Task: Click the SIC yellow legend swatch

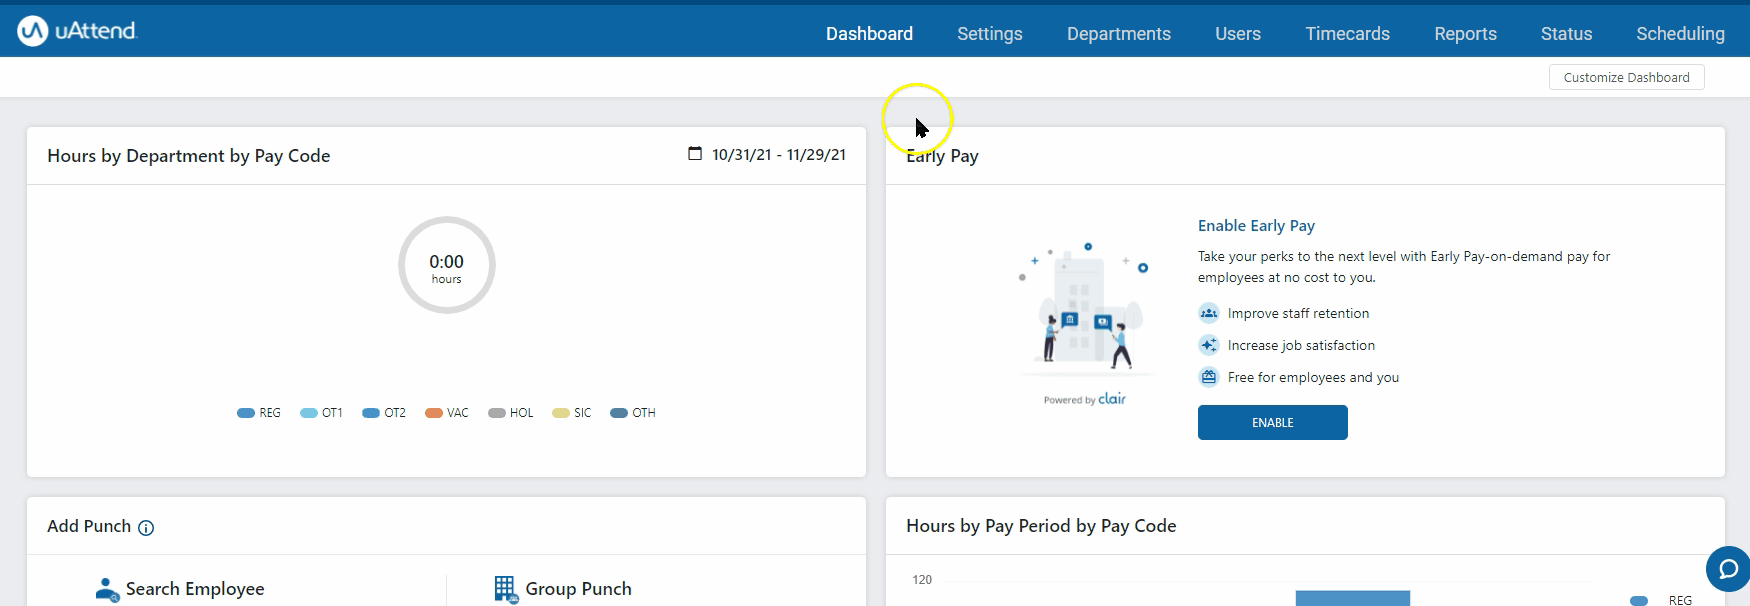Action: point(561,413)
